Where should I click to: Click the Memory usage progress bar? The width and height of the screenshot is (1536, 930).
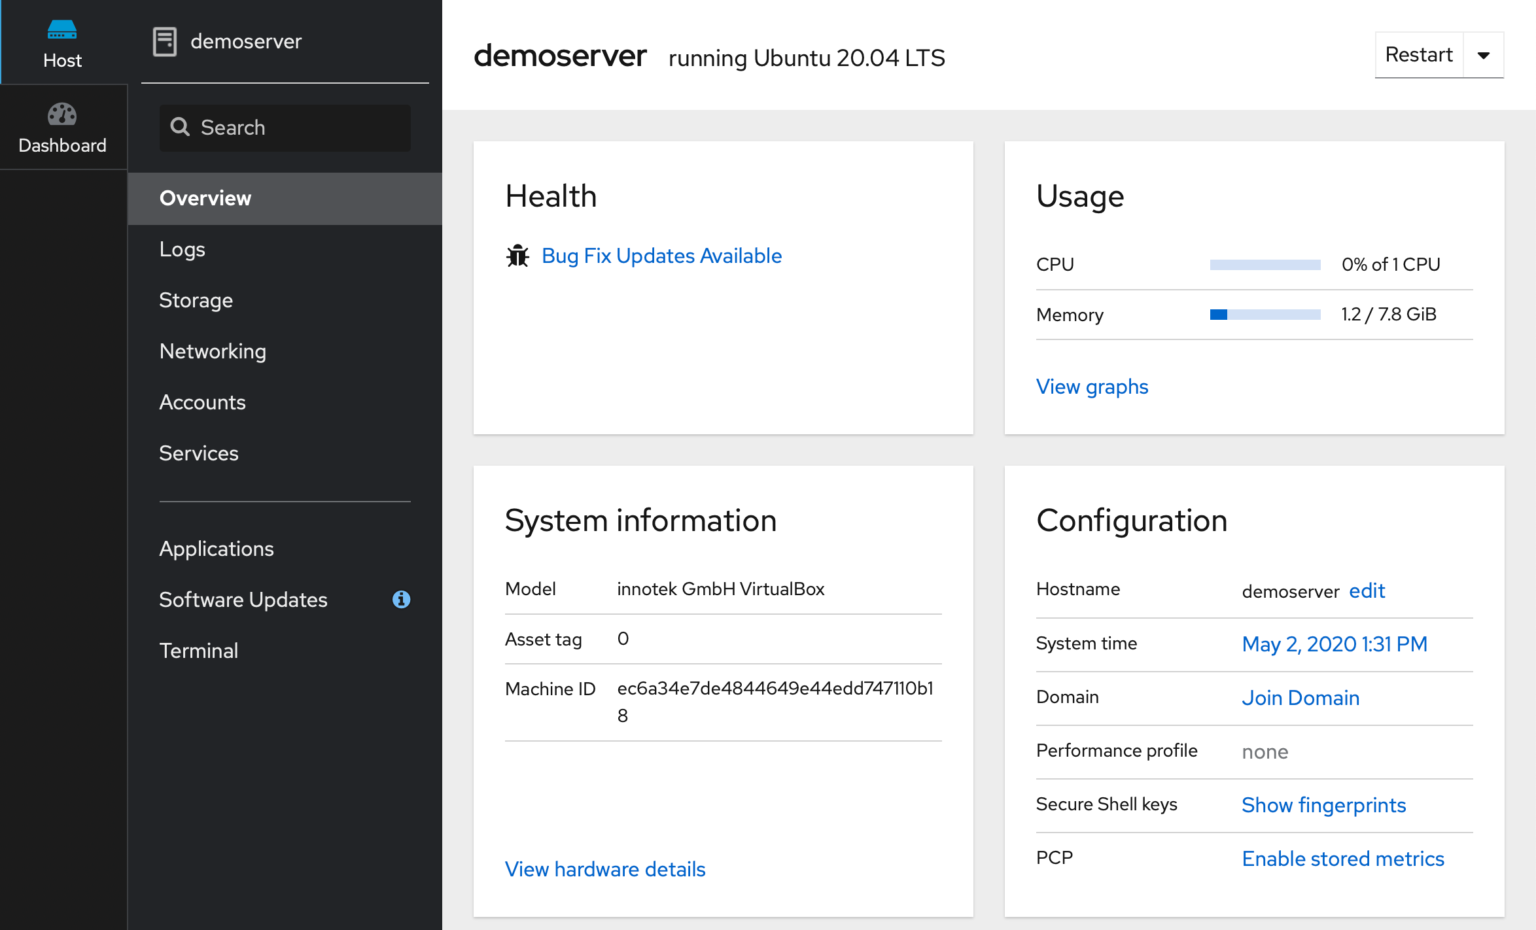(1264, 314)
